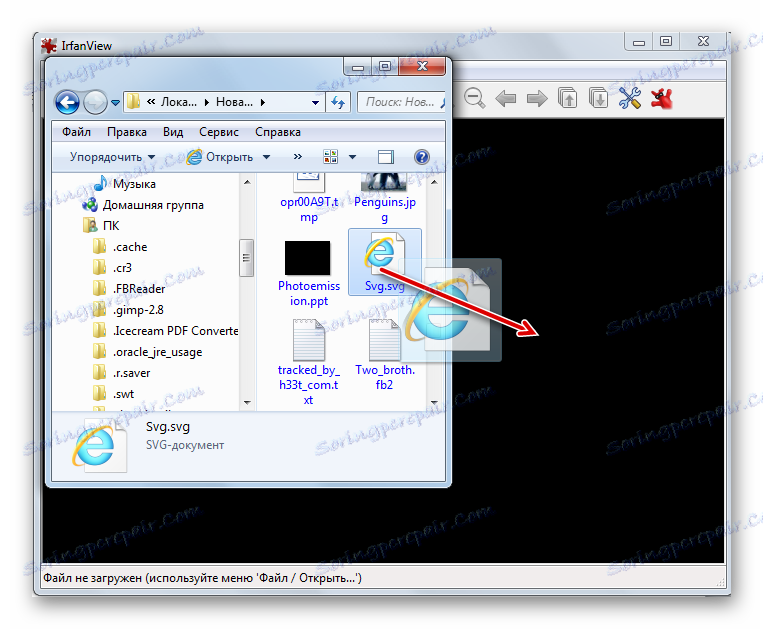
Task: Click the Explorer search field
Action: coord(401,102)
